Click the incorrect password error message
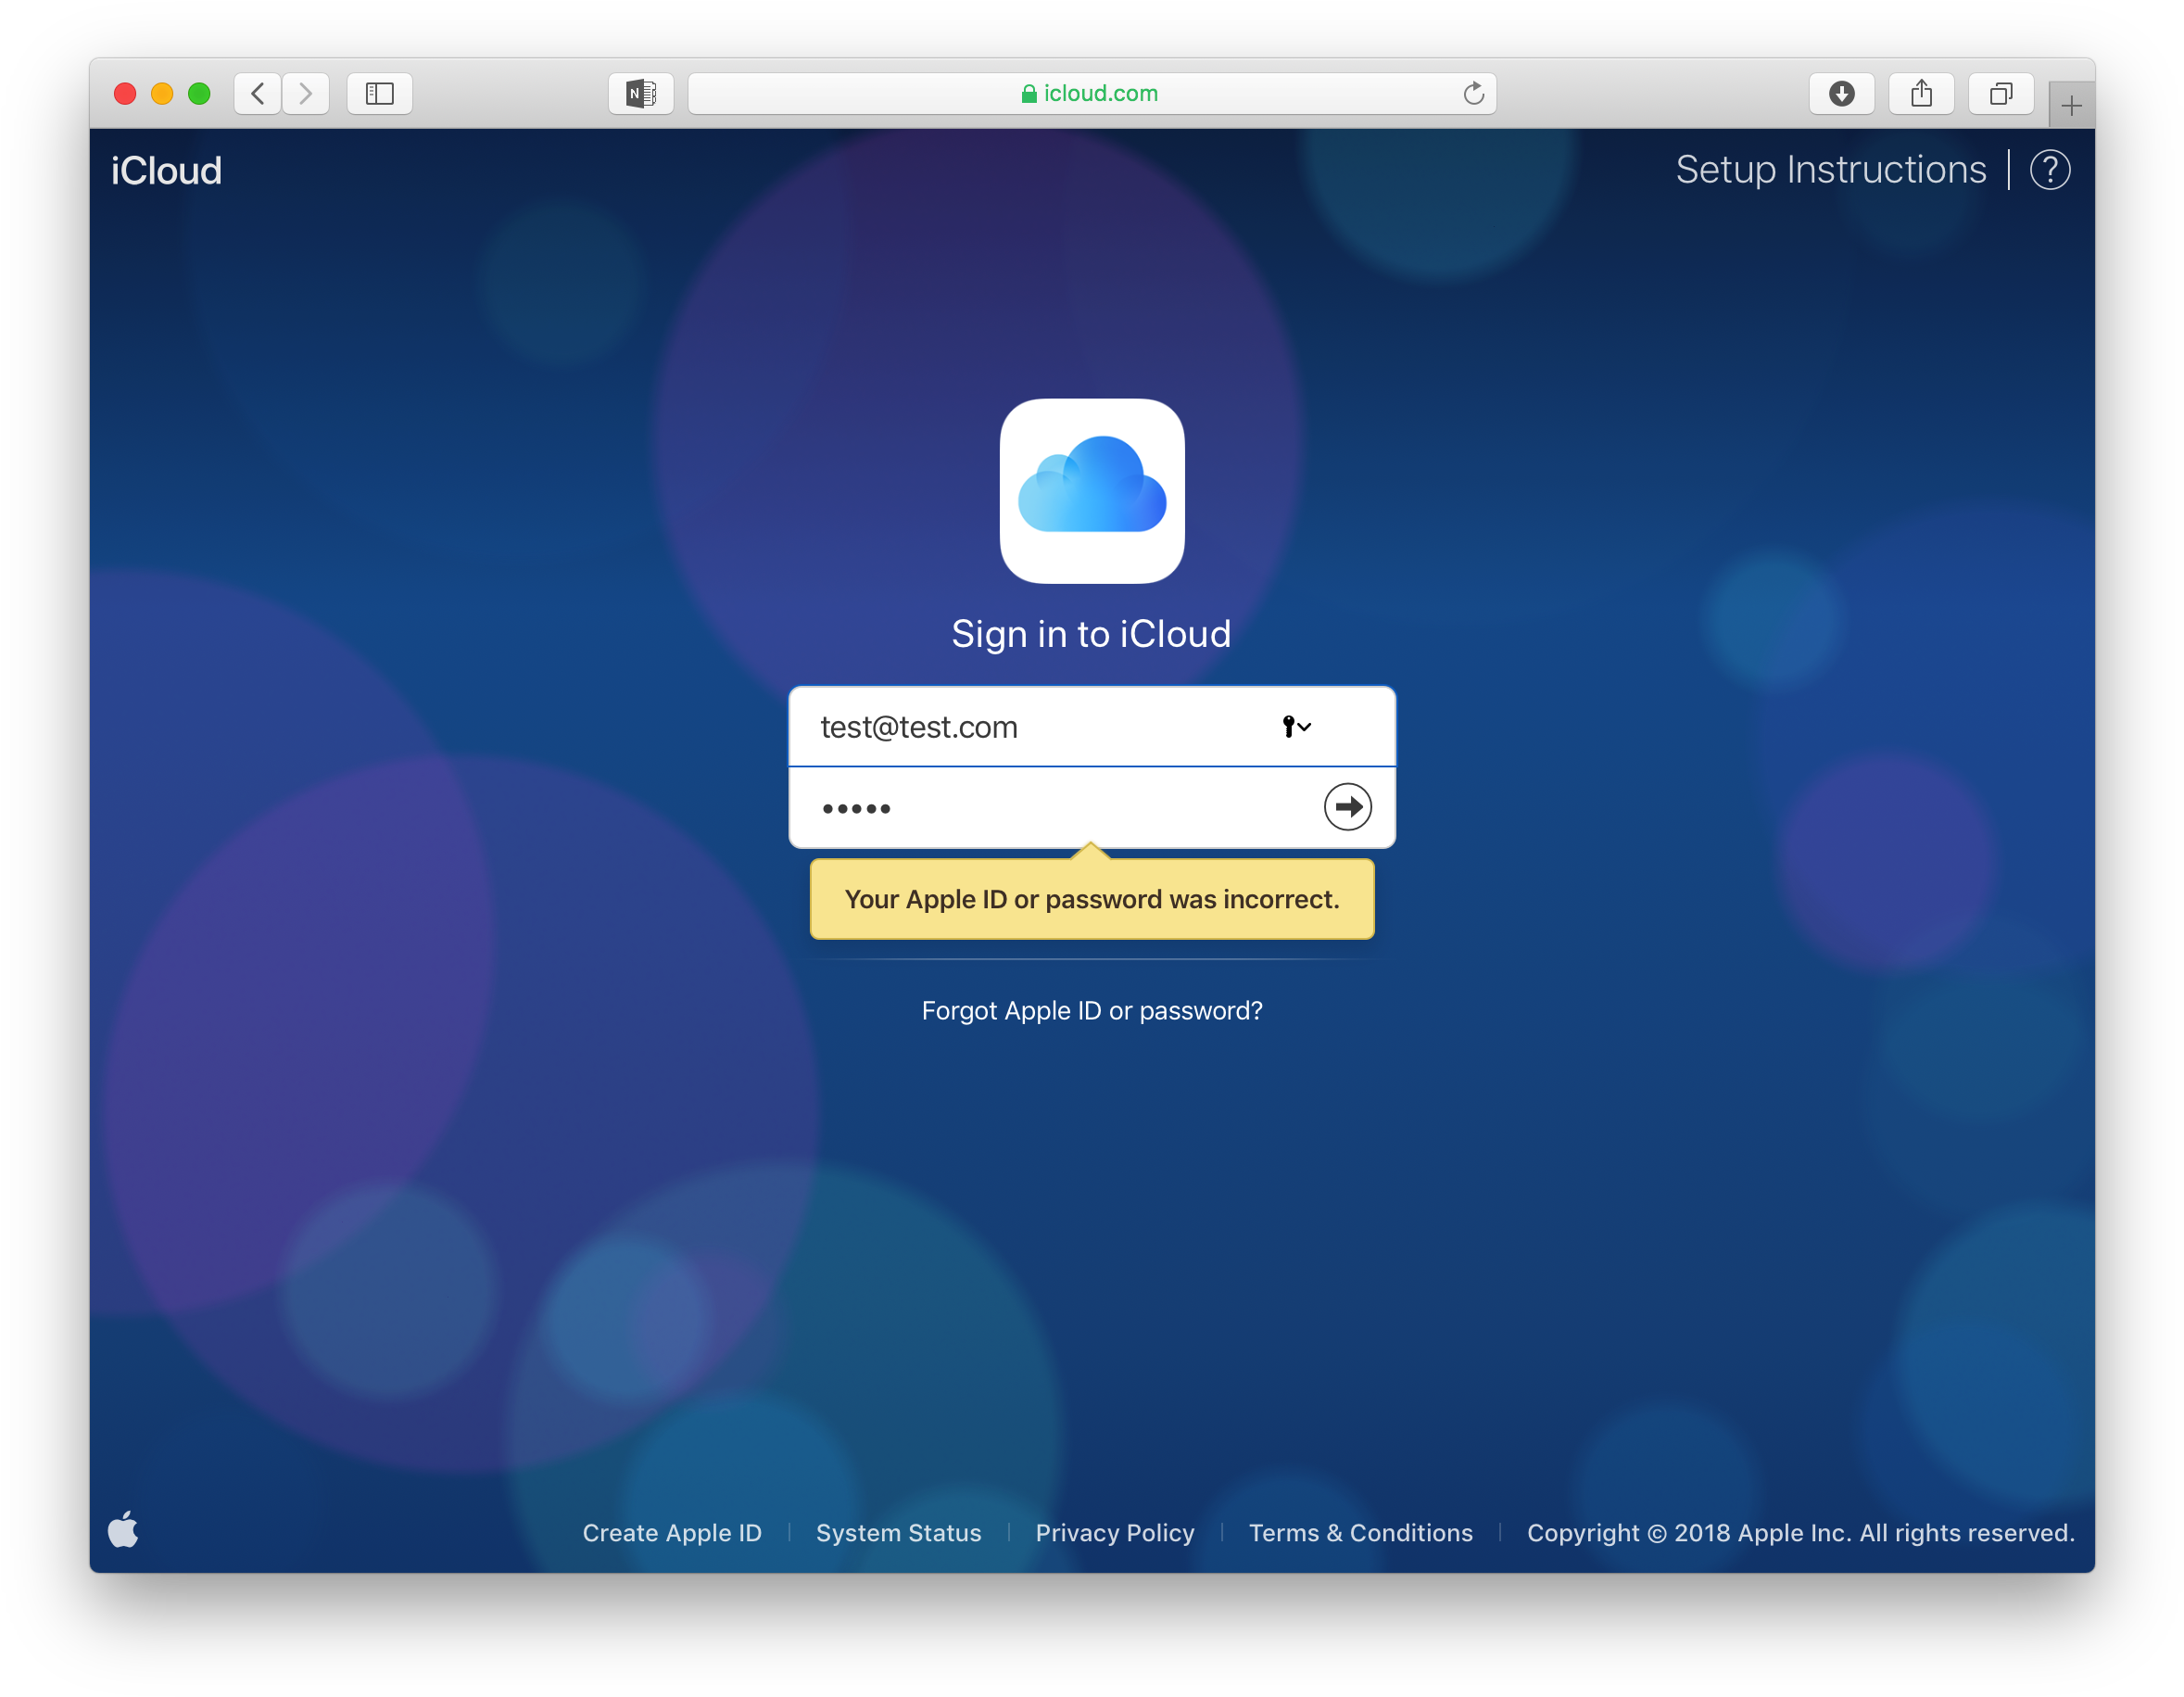The image size is (2184, 1697). tap(1092, 899)
